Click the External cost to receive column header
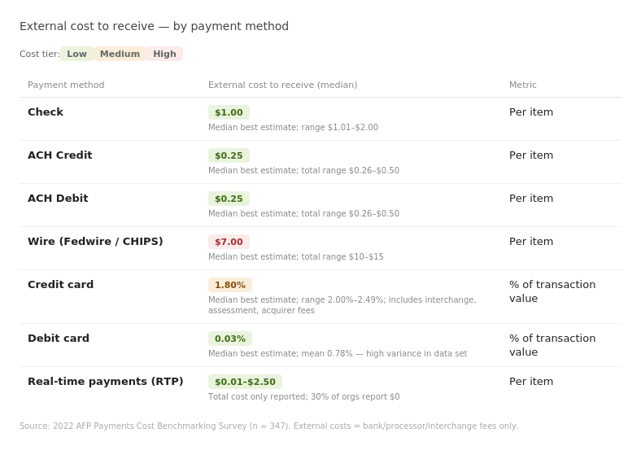Viewport: 641px width, 459px height. 282,85
